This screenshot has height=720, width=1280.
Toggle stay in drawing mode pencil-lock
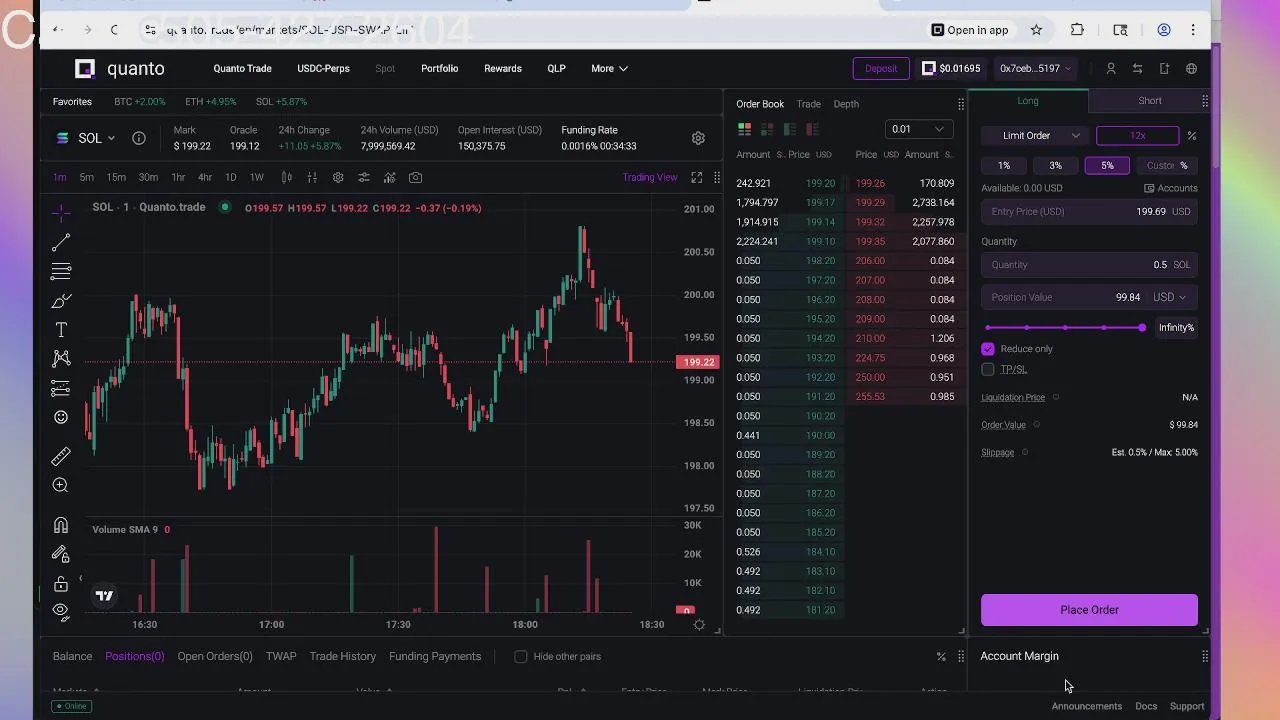pos(61,554)
